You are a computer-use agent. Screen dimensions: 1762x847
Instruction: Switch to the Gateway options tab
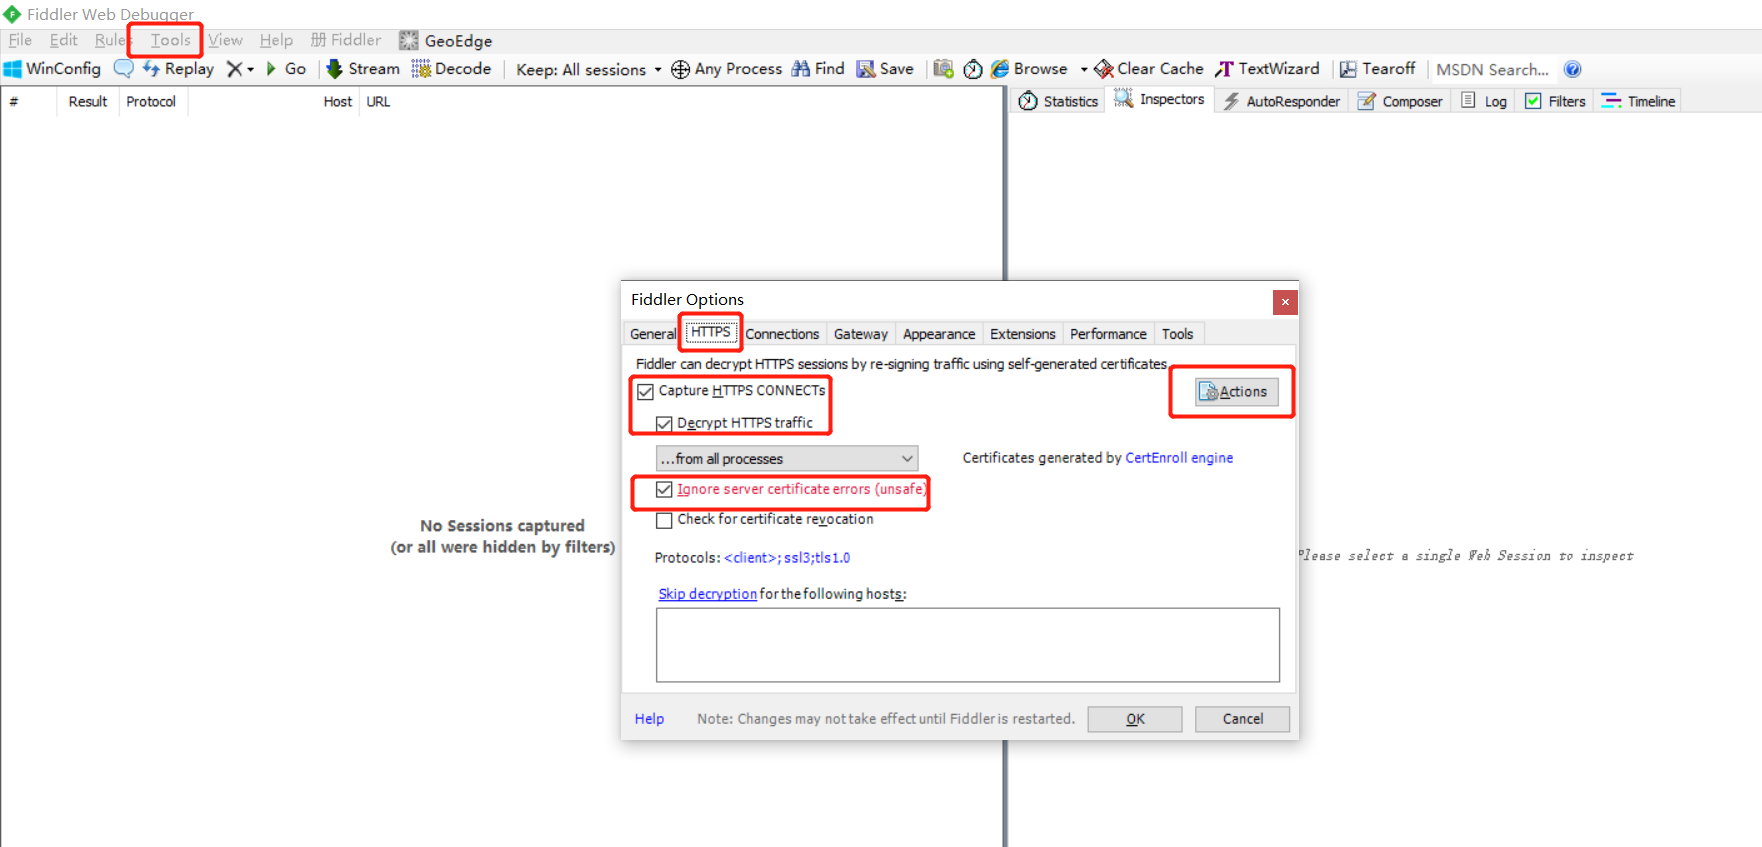click(861, 334)
